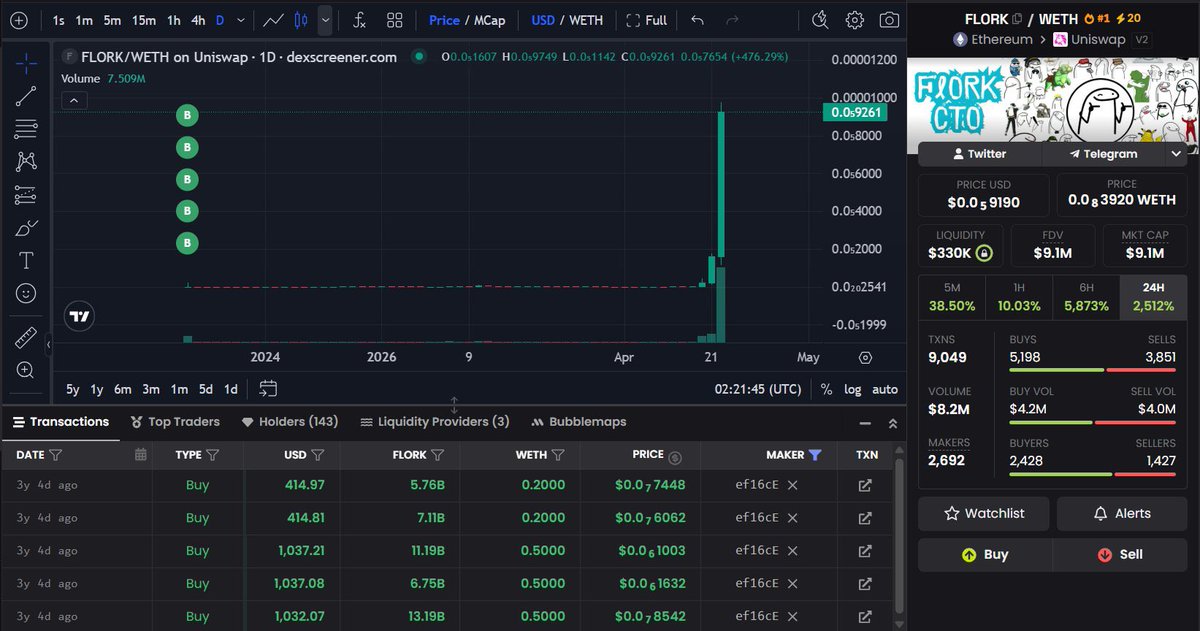
Task: Open the indicators fx button
Action: tap(359, 20)
